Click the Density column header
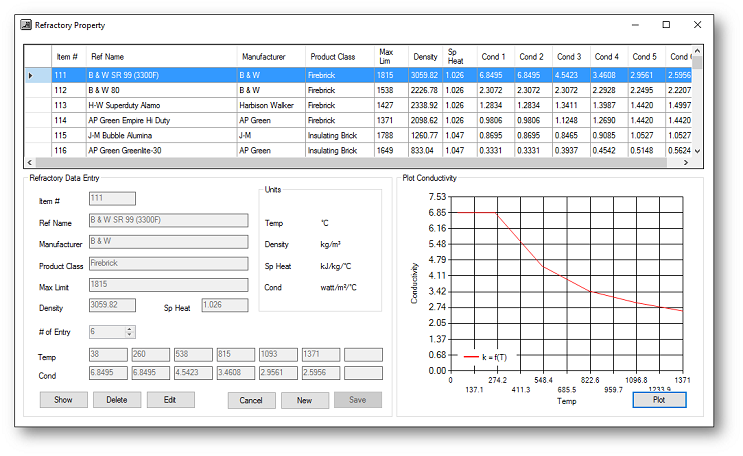 click(426, 57)
